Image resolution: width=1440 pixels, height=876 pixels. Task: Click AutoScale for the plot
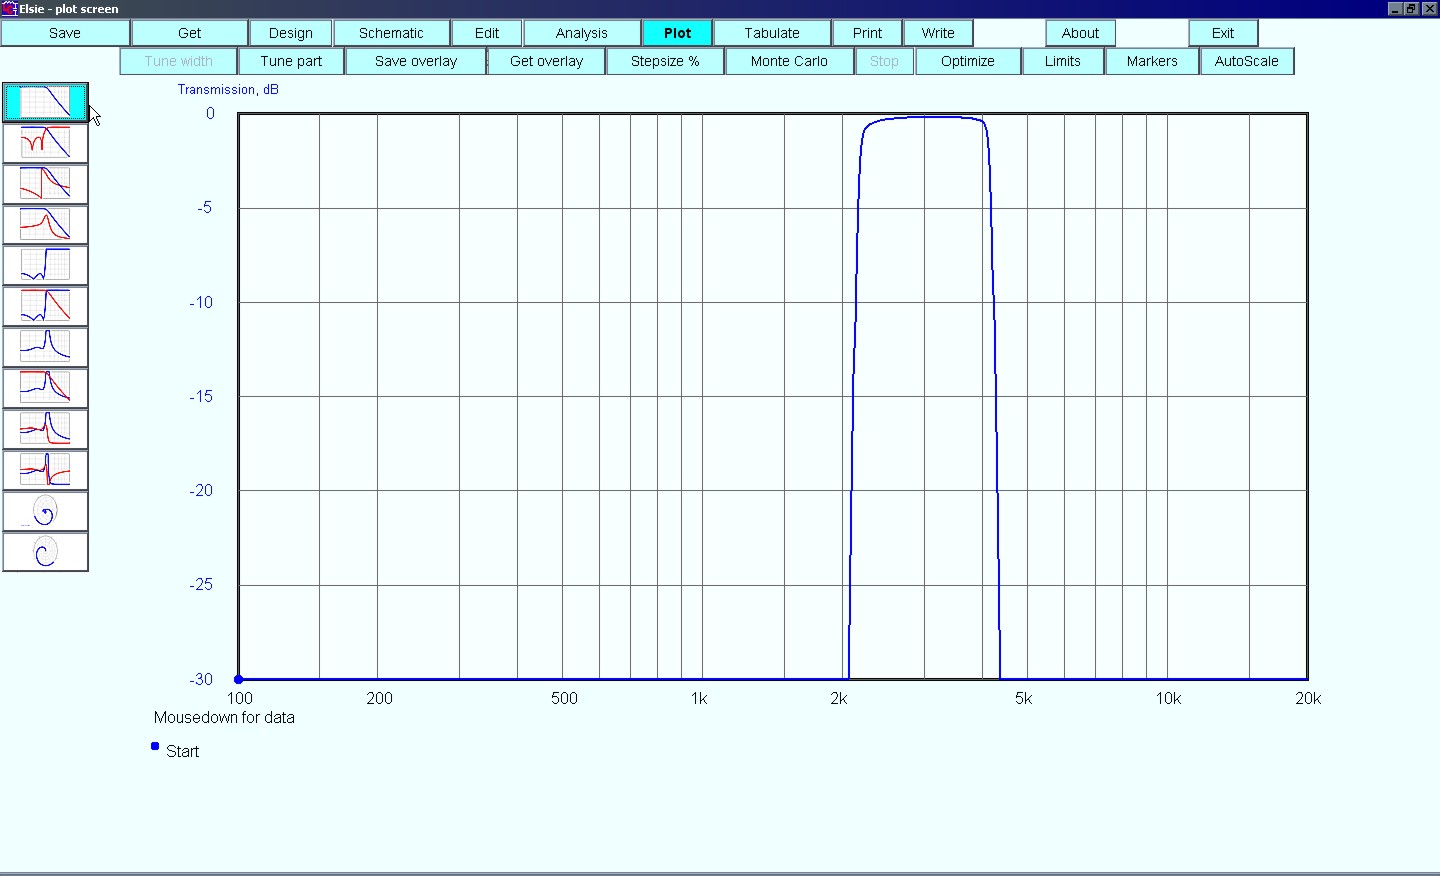click(1246, 61)
